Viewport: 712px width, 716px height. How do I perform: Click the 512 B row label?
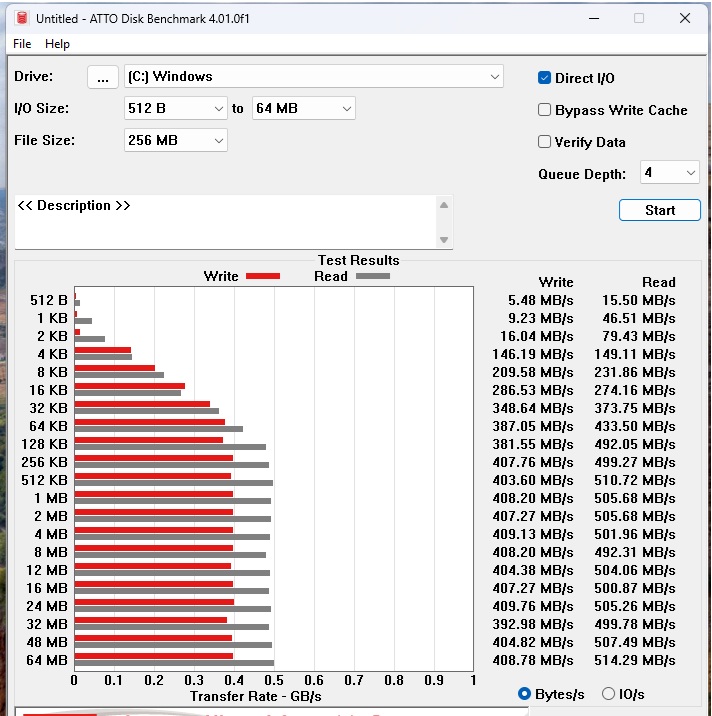pos(49,300)
